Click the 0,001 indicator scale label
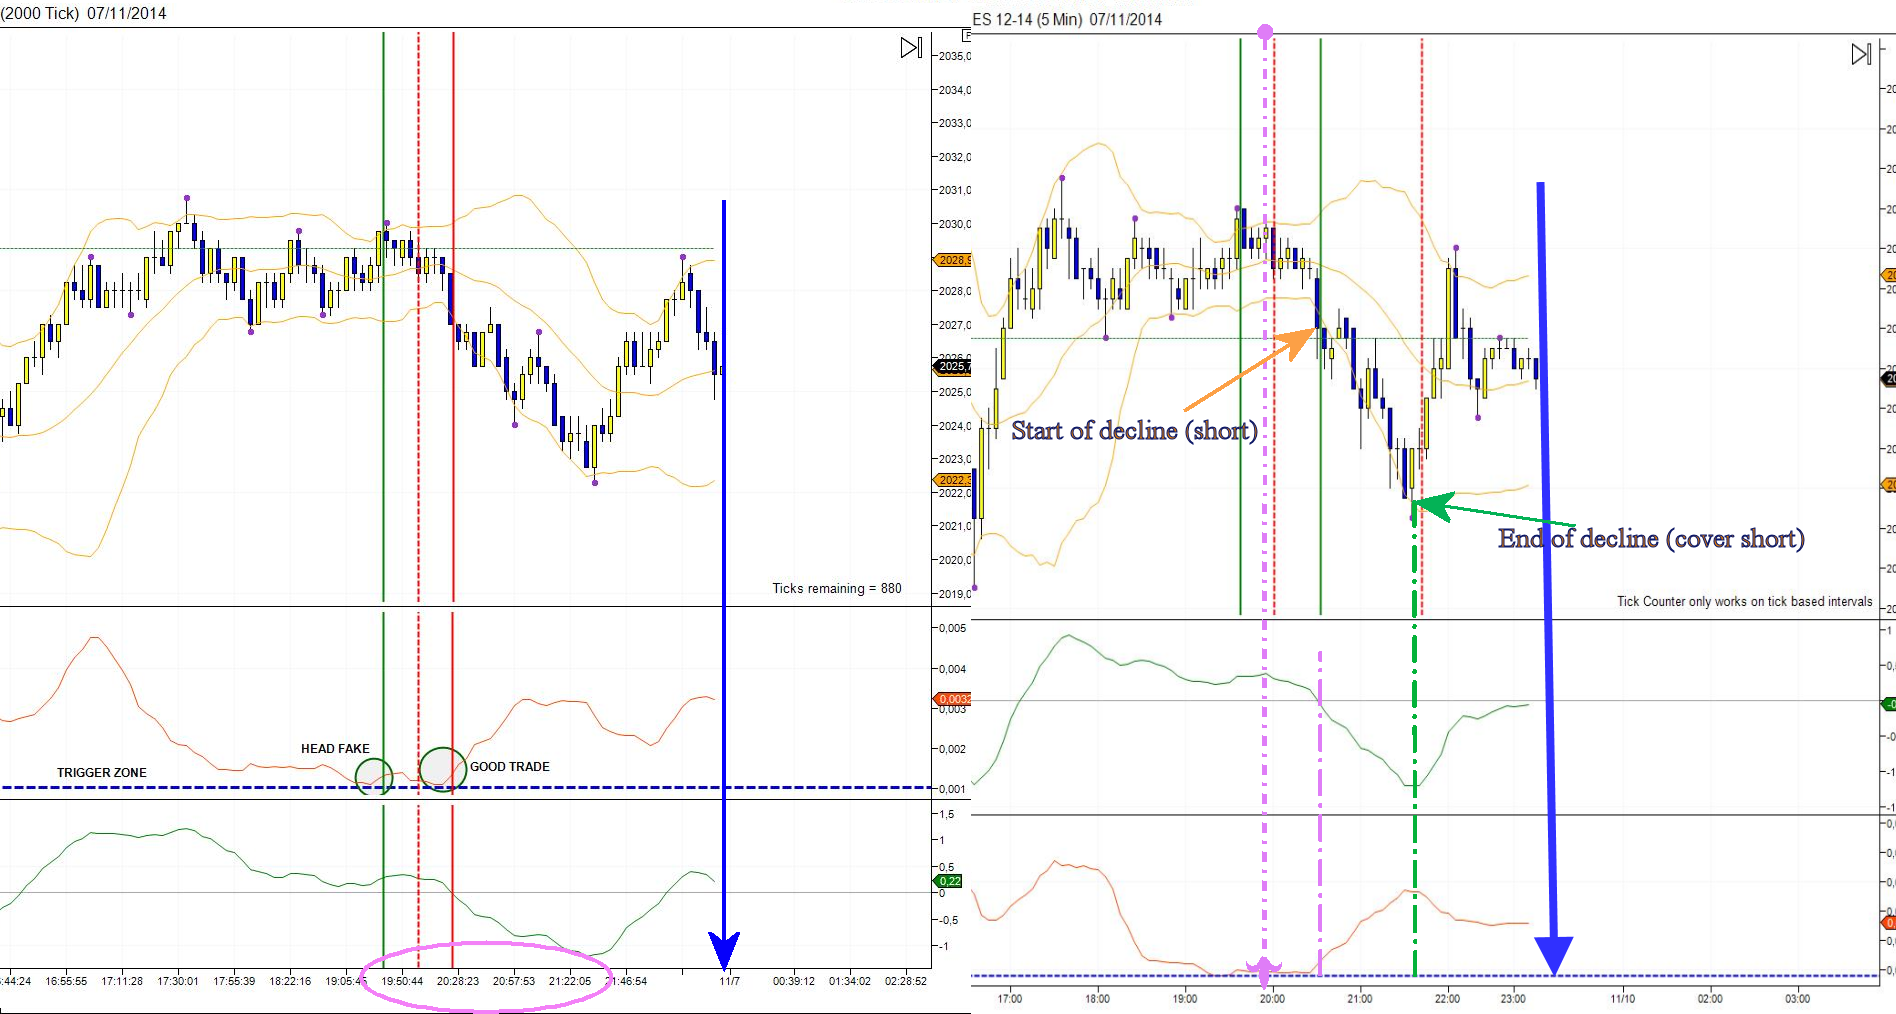 click(953, 789)
